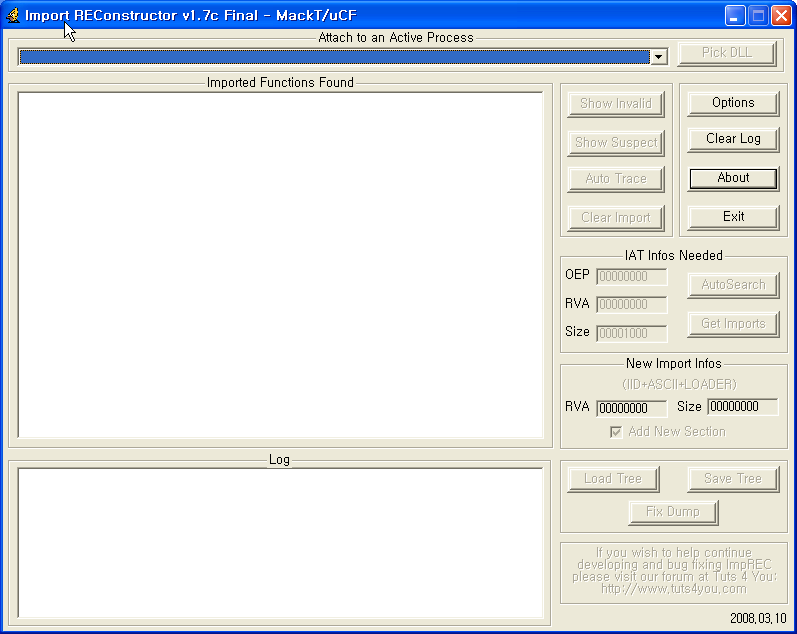
Task: Click the New Import Infos Size field
Action: (x=743, y=407)
